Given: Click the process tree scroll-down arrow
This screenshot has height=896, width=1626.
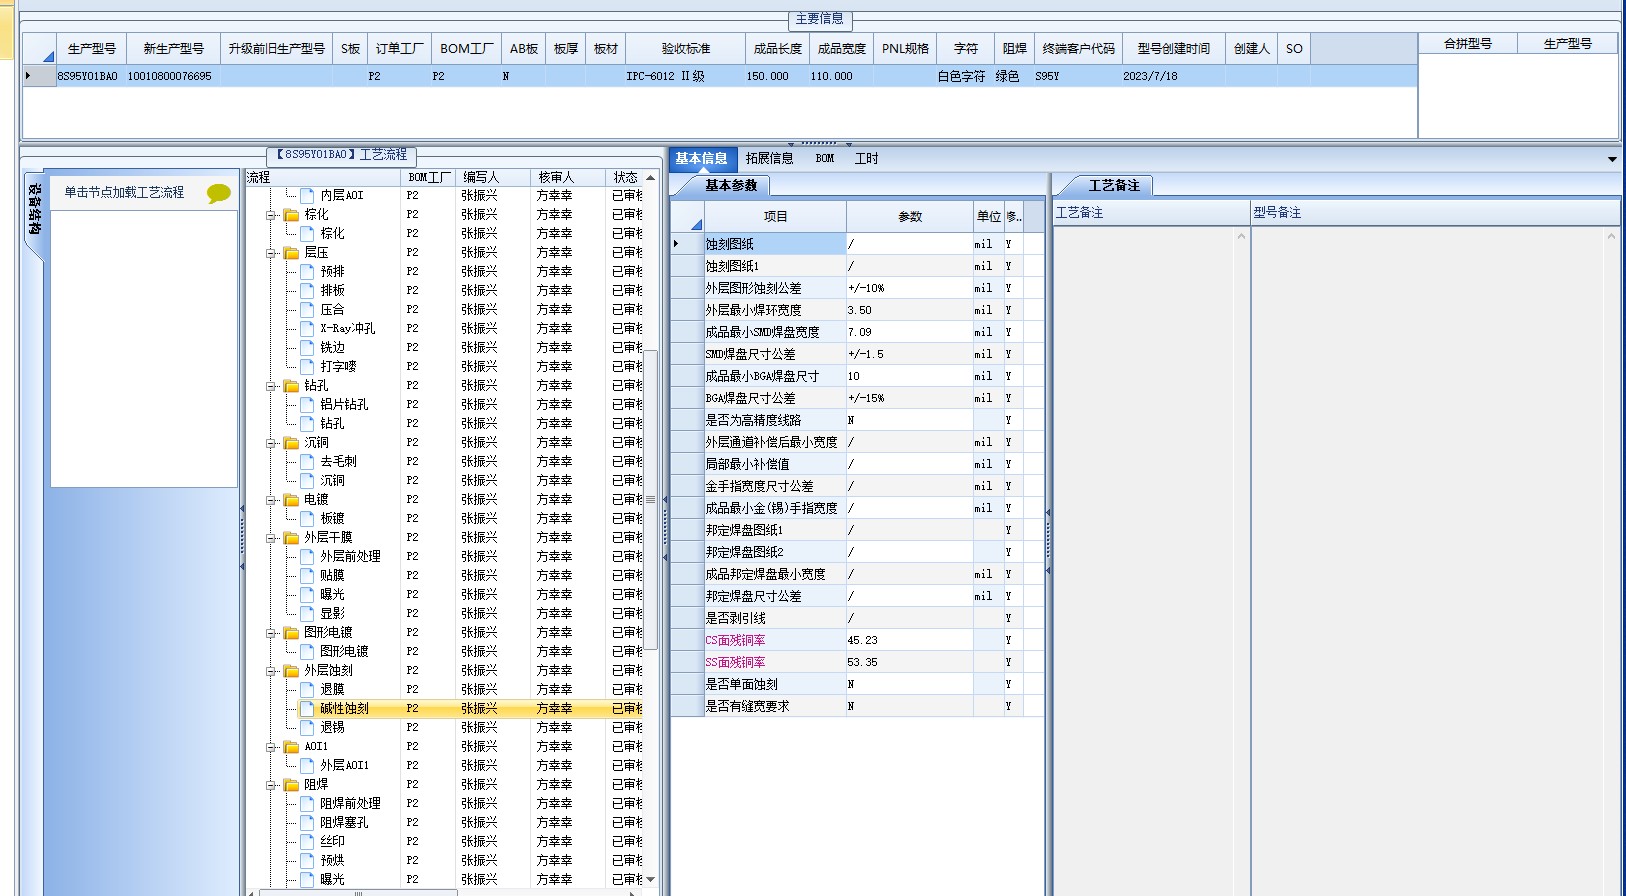Looking at the screenshot, I should [x=650, y=879].
